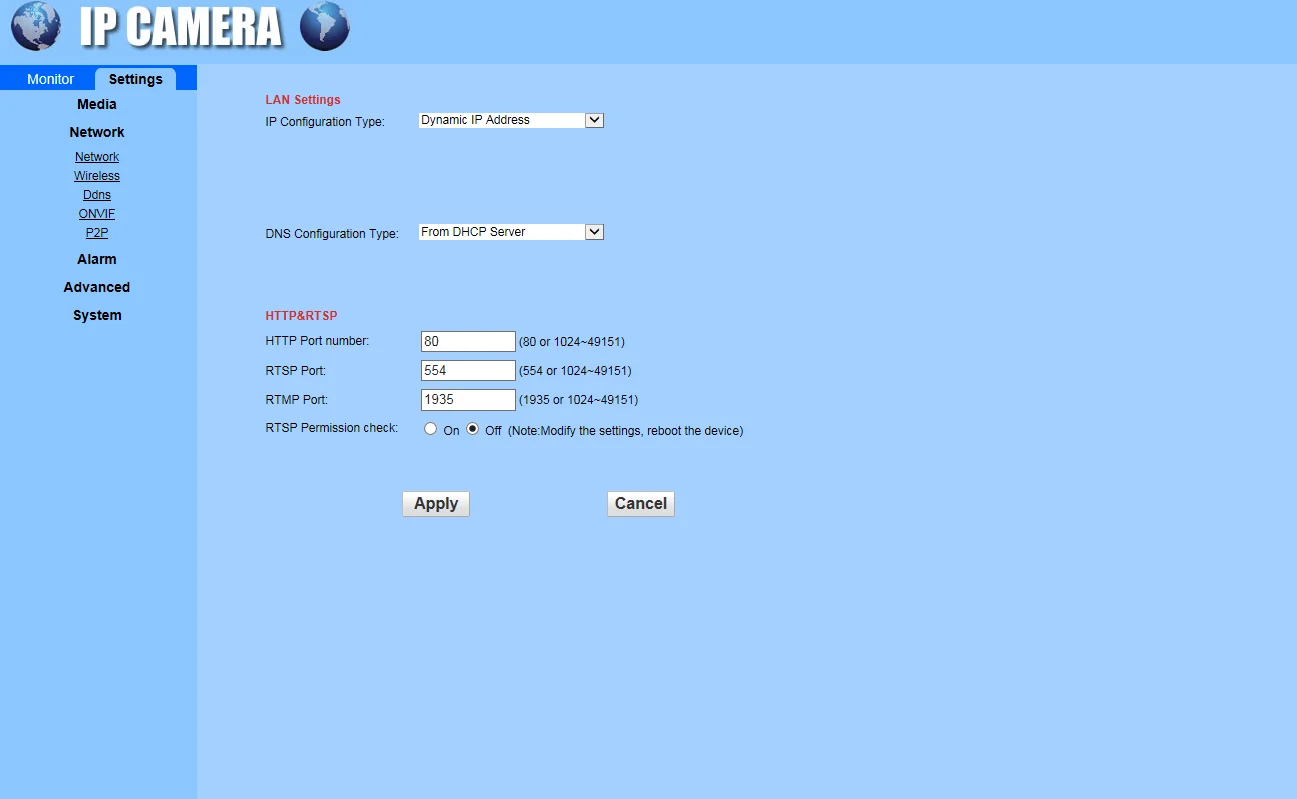Open the Advanced settings section
This screenshot has height=799, width=1297.
coord(97,287)
